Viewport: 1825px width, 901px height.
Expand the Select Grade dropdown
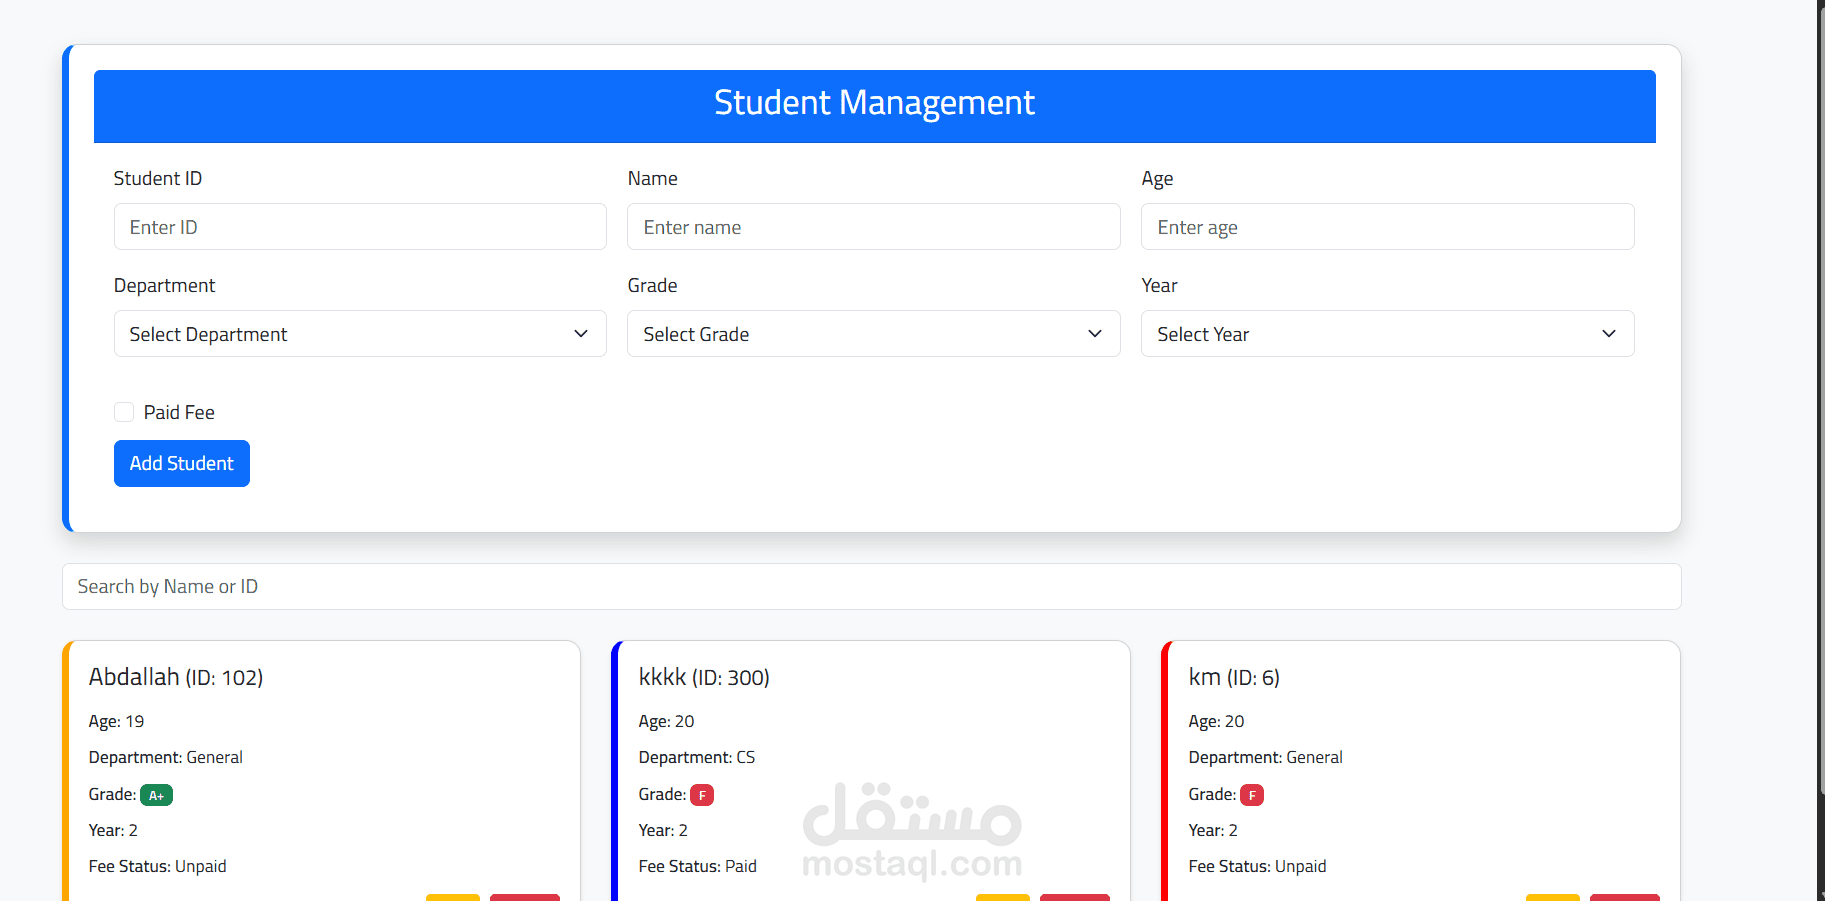874,334
